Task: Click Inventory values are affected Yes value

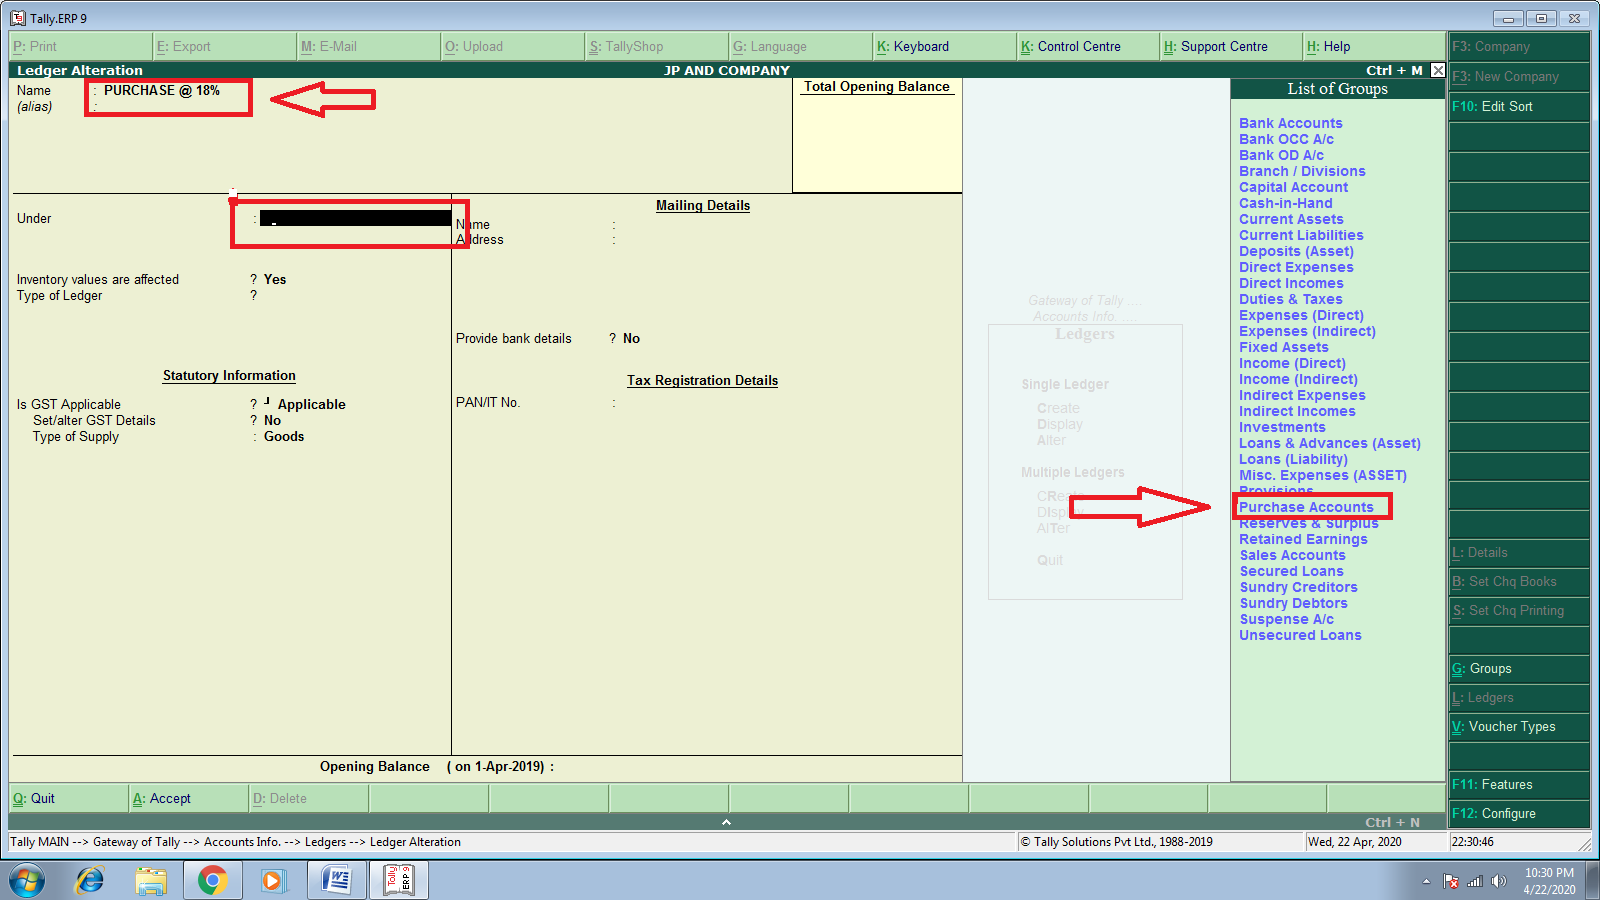Action: [x=275, y=279]
